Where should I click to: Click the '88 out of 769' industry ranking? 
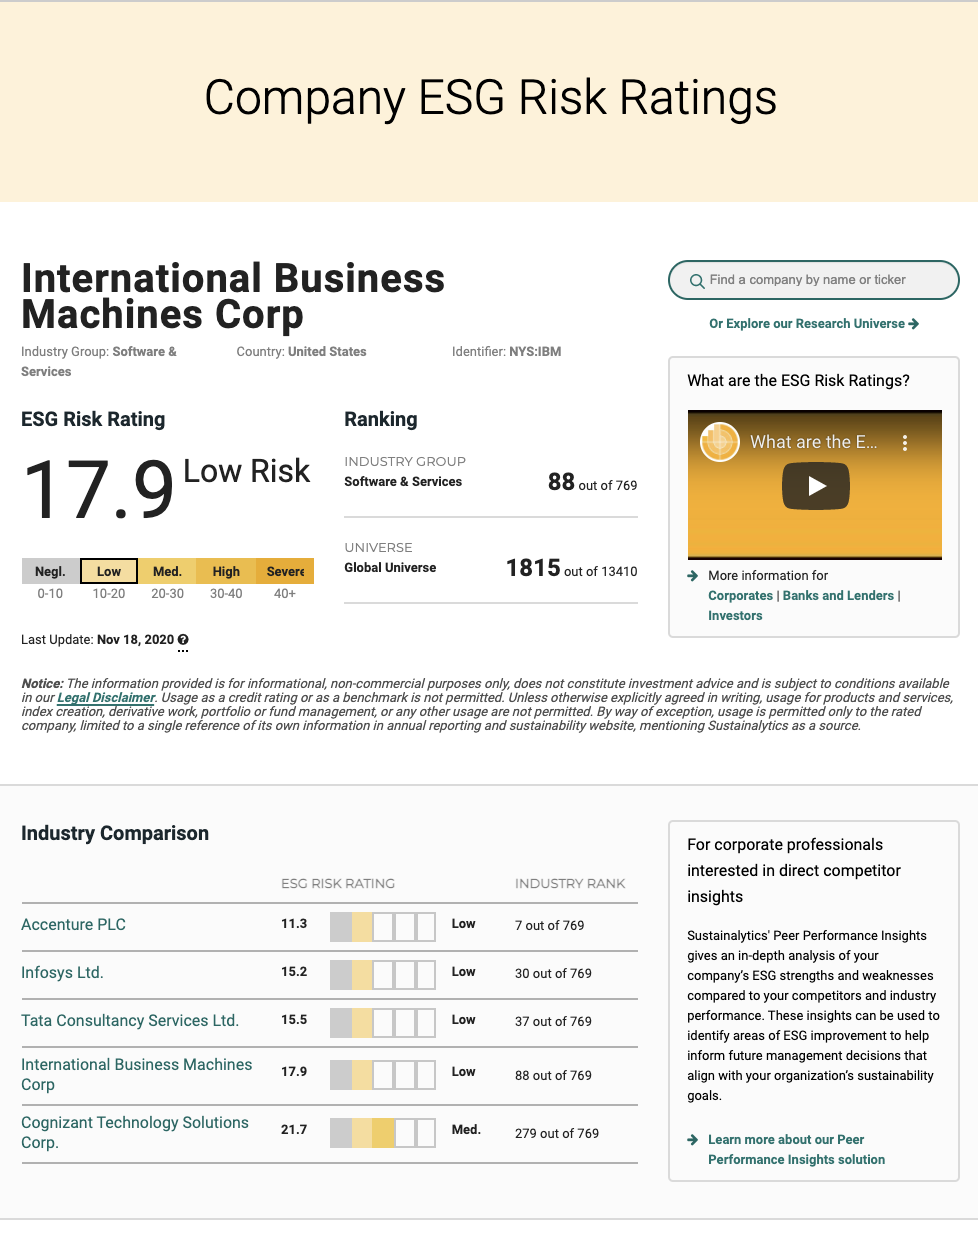[x=592, y=483]
